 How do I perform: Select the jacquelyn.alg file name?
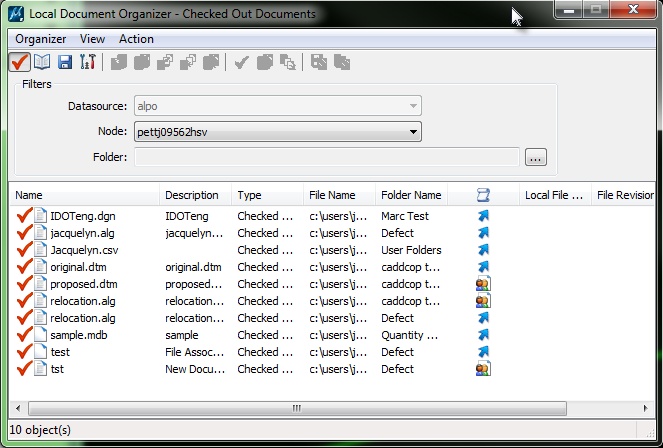tap(82, 233)
